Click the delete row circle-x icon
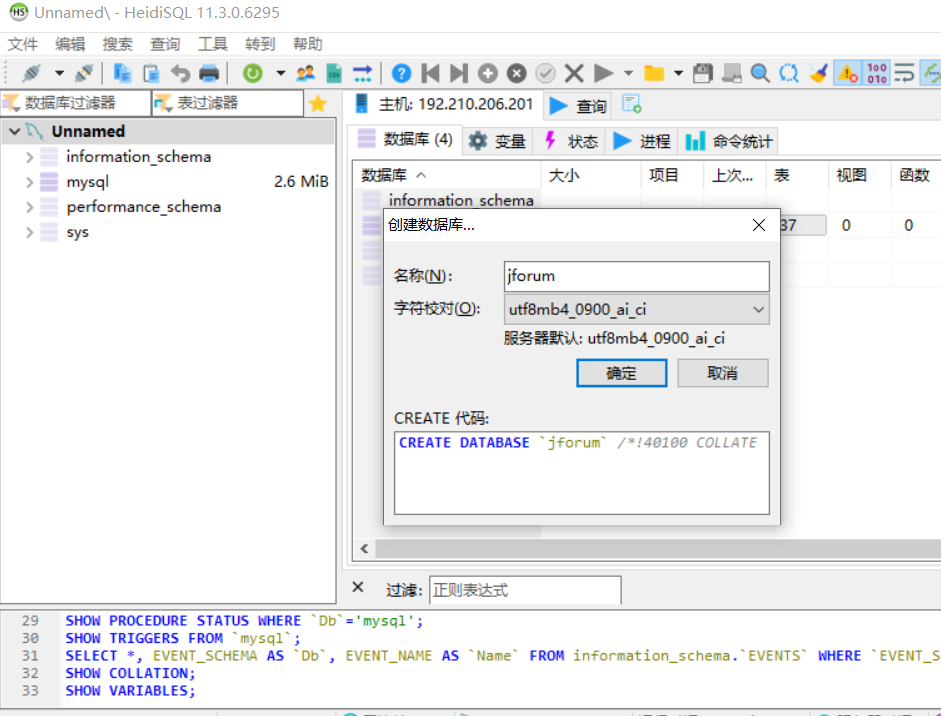Image resolution: width=941 pixels, height=716 pixels. click(517, 73)
